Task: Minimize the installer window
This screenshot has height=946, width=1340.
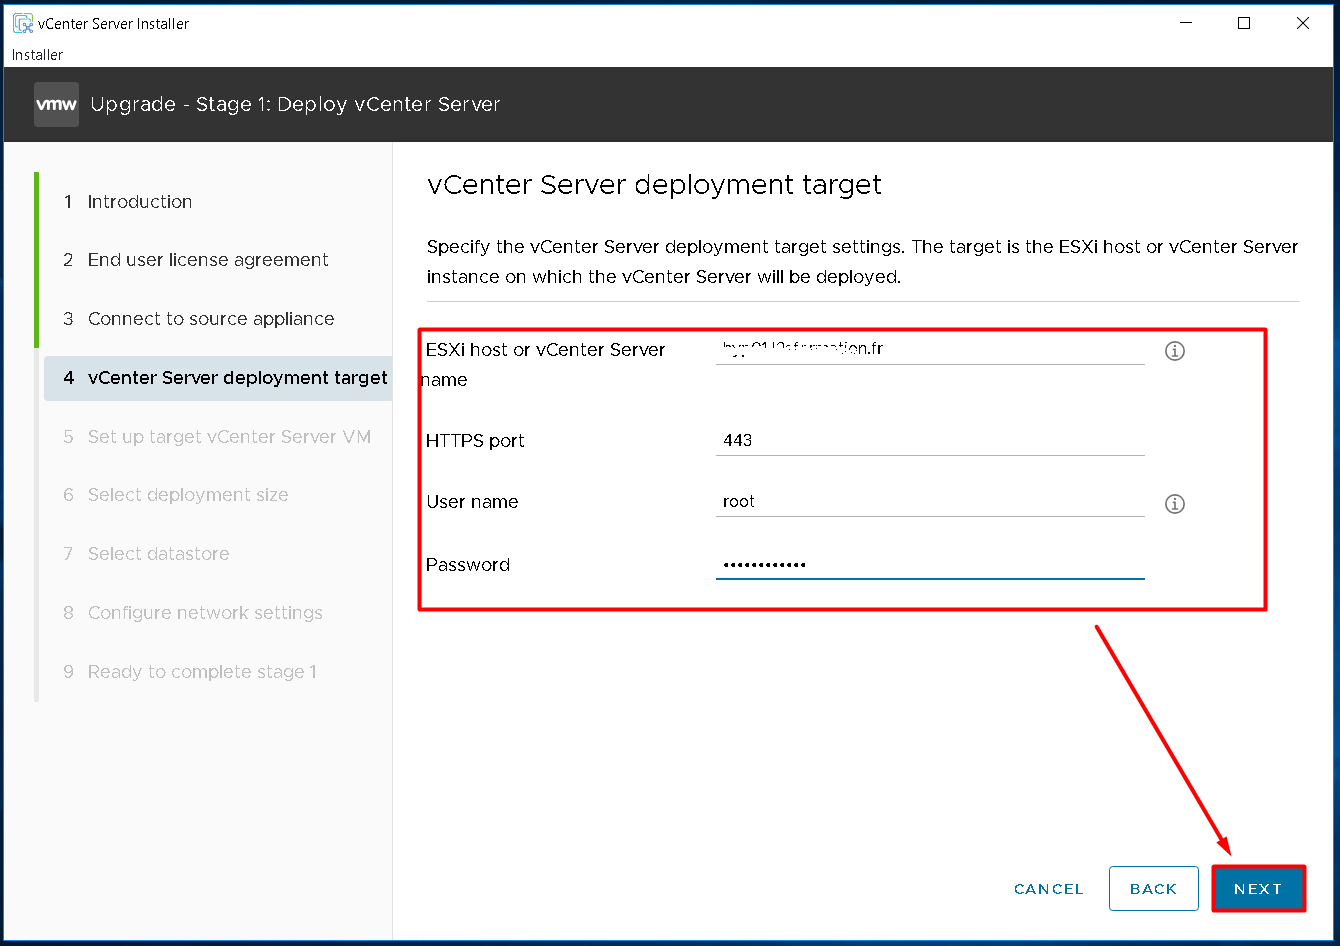Action: point(1185,23)
